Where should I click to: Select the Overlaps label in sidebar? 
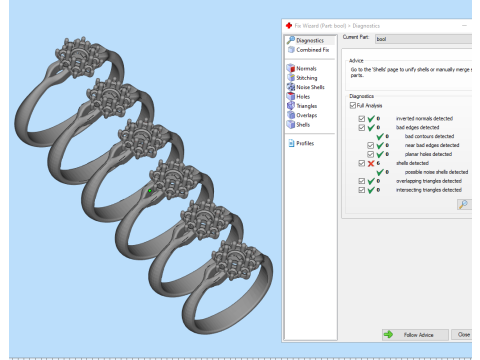tap(307, 115)
